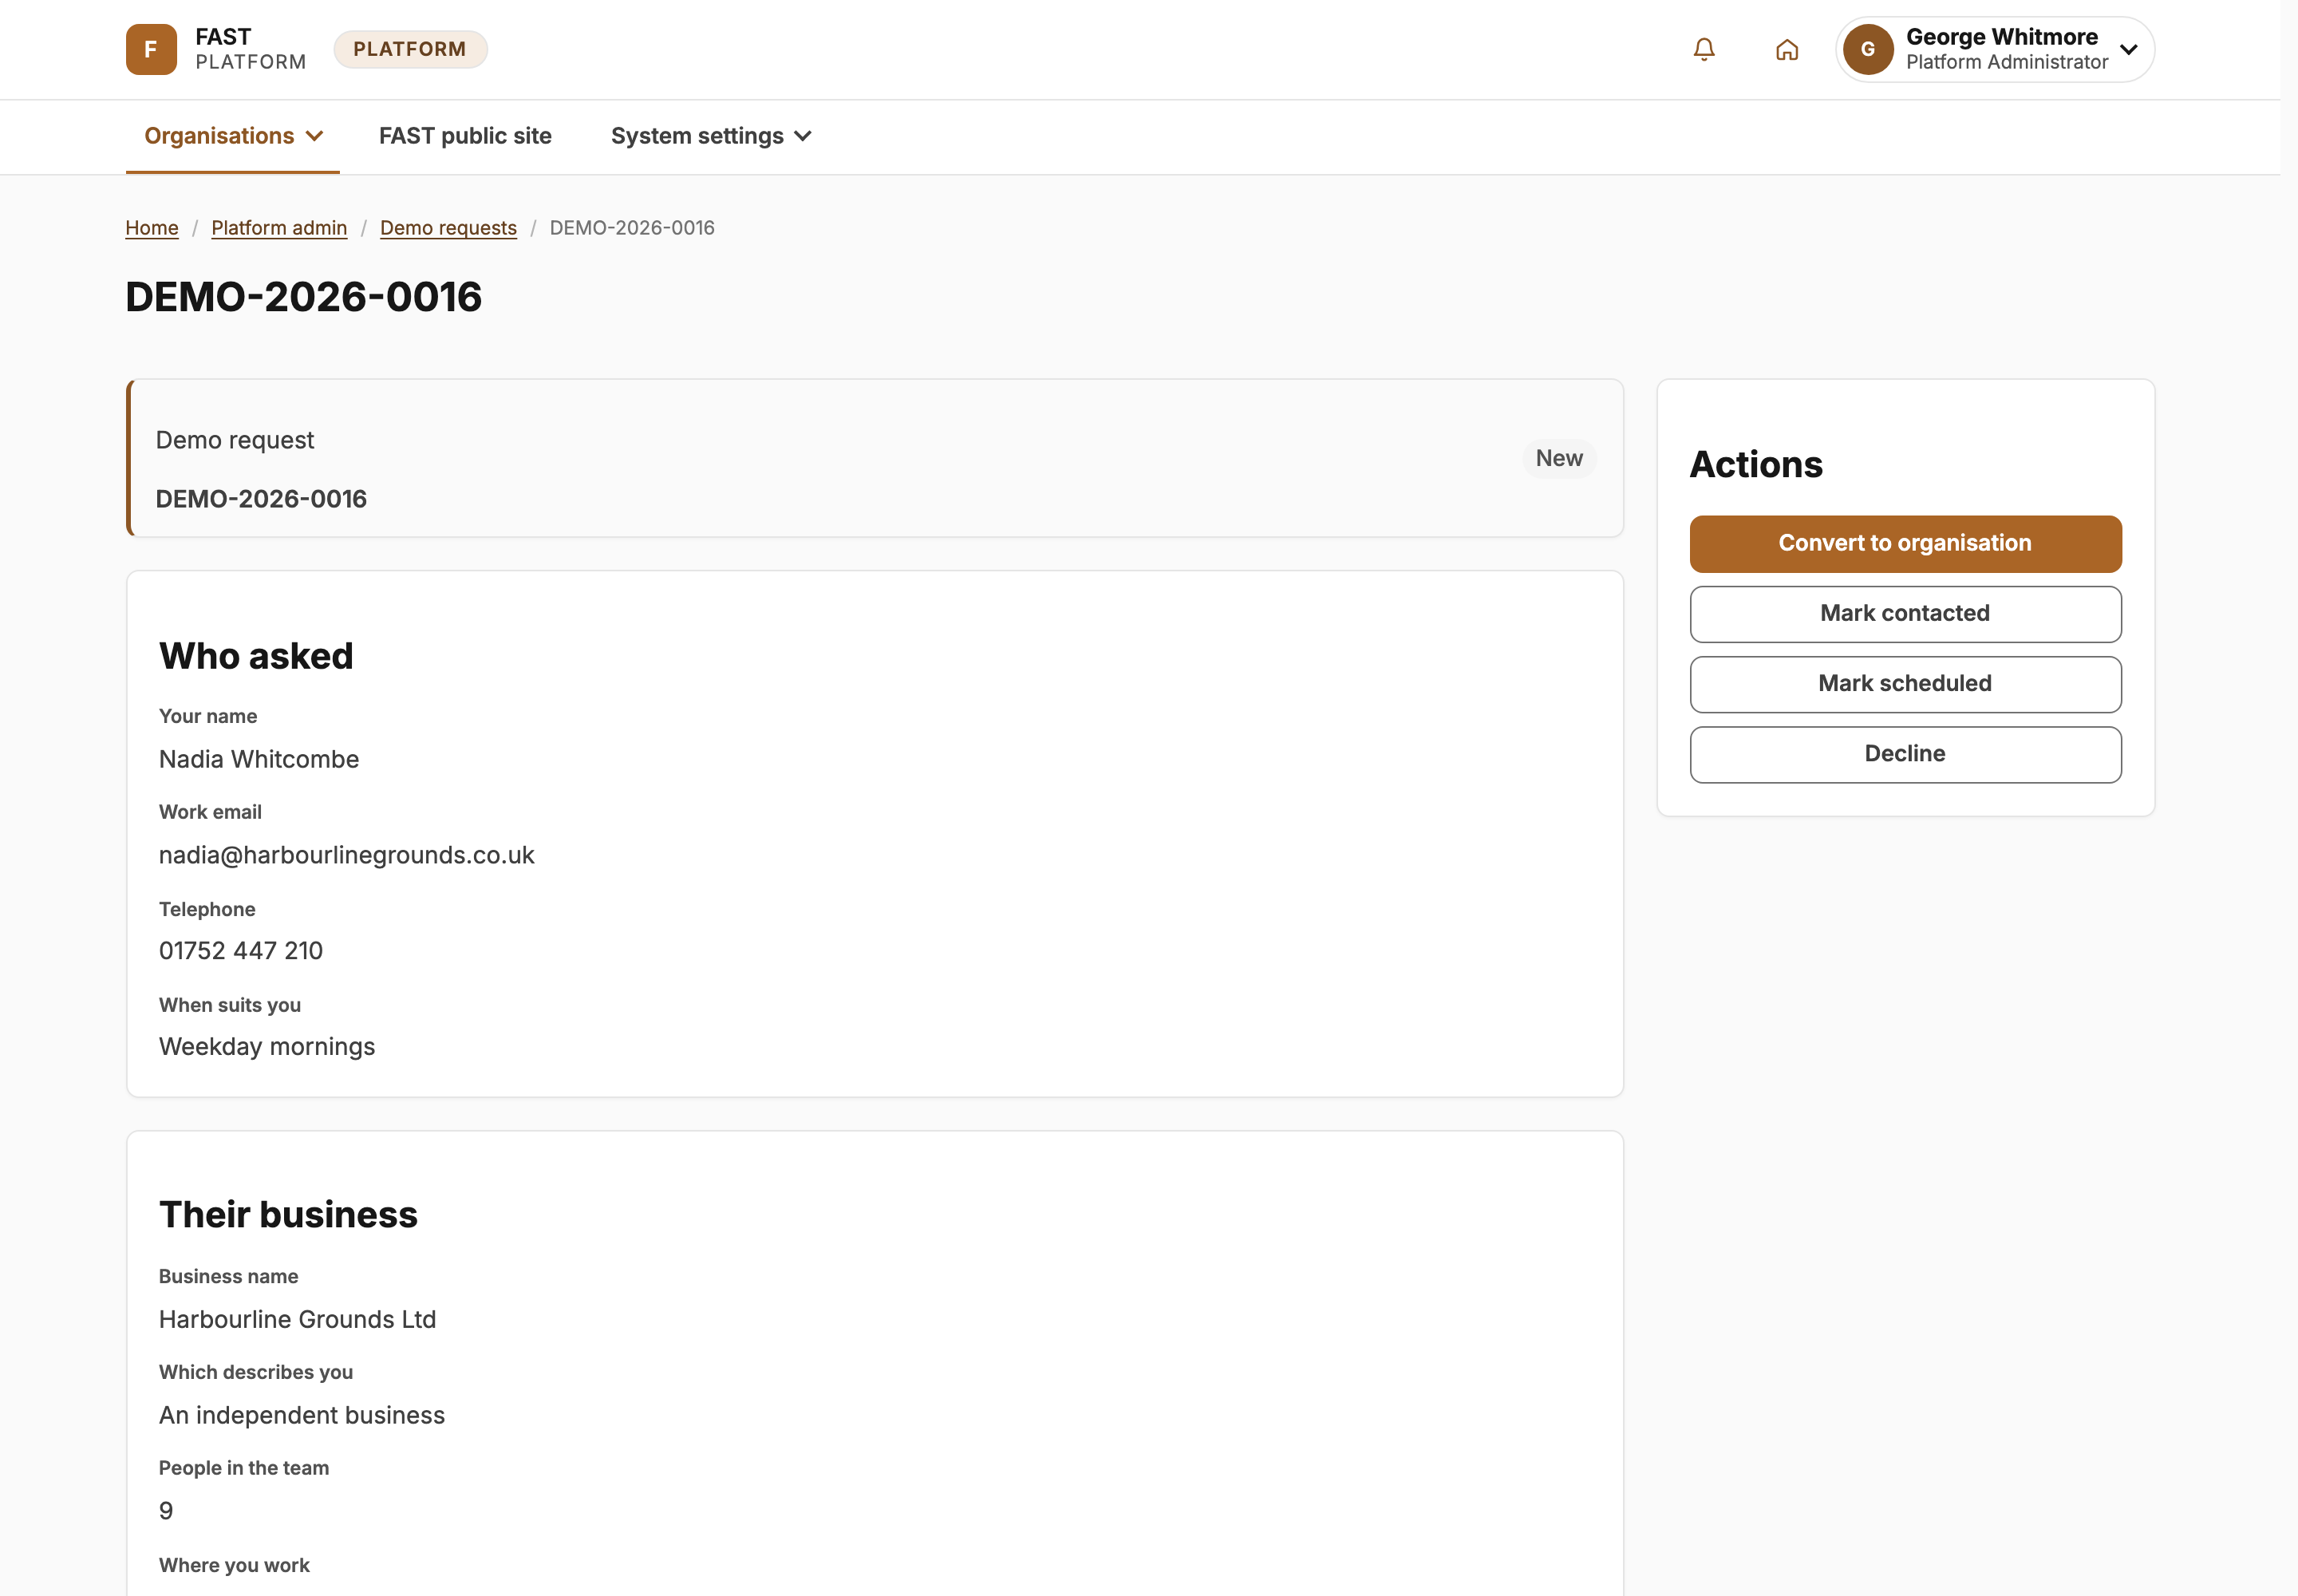Expand the System settings menu
Viewport: 2298px width, 1596px height.
point(711,136)
